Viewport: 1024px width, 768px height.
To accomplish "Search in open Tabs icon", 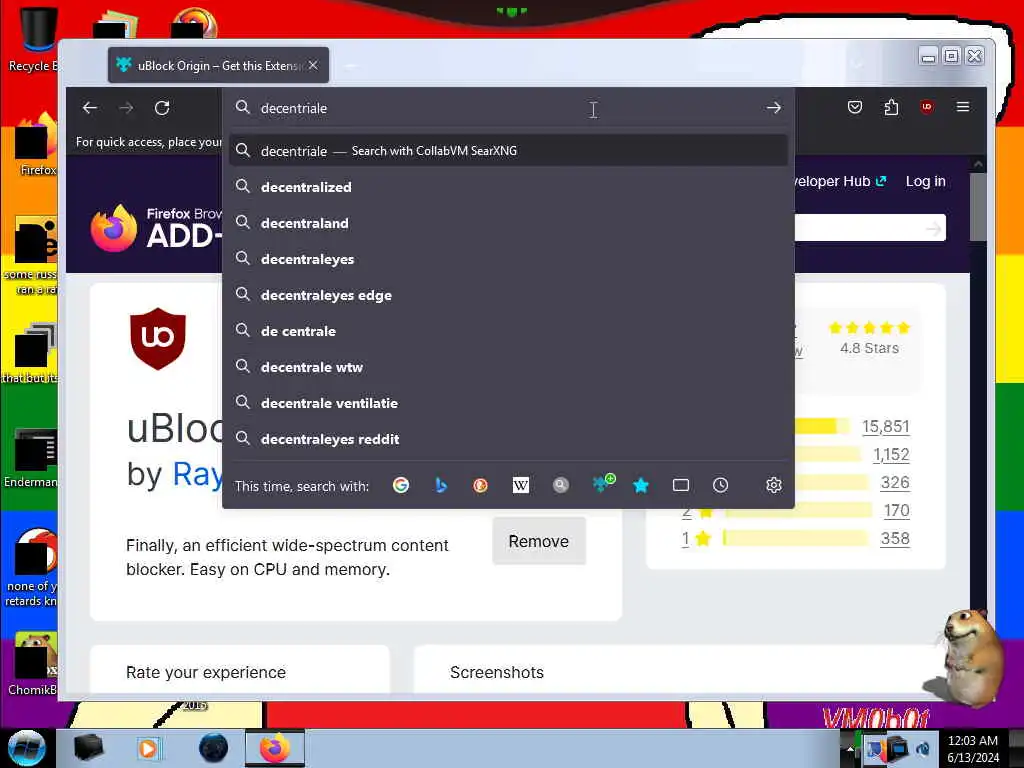I will coord(680,485).
